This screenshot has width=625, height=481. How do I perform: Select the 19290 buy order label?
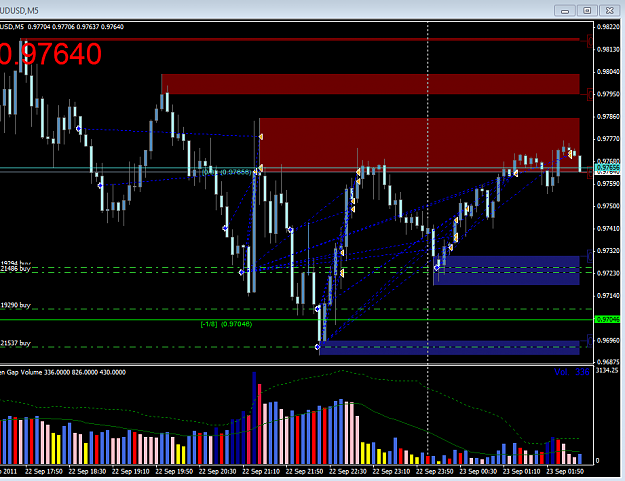15,305
